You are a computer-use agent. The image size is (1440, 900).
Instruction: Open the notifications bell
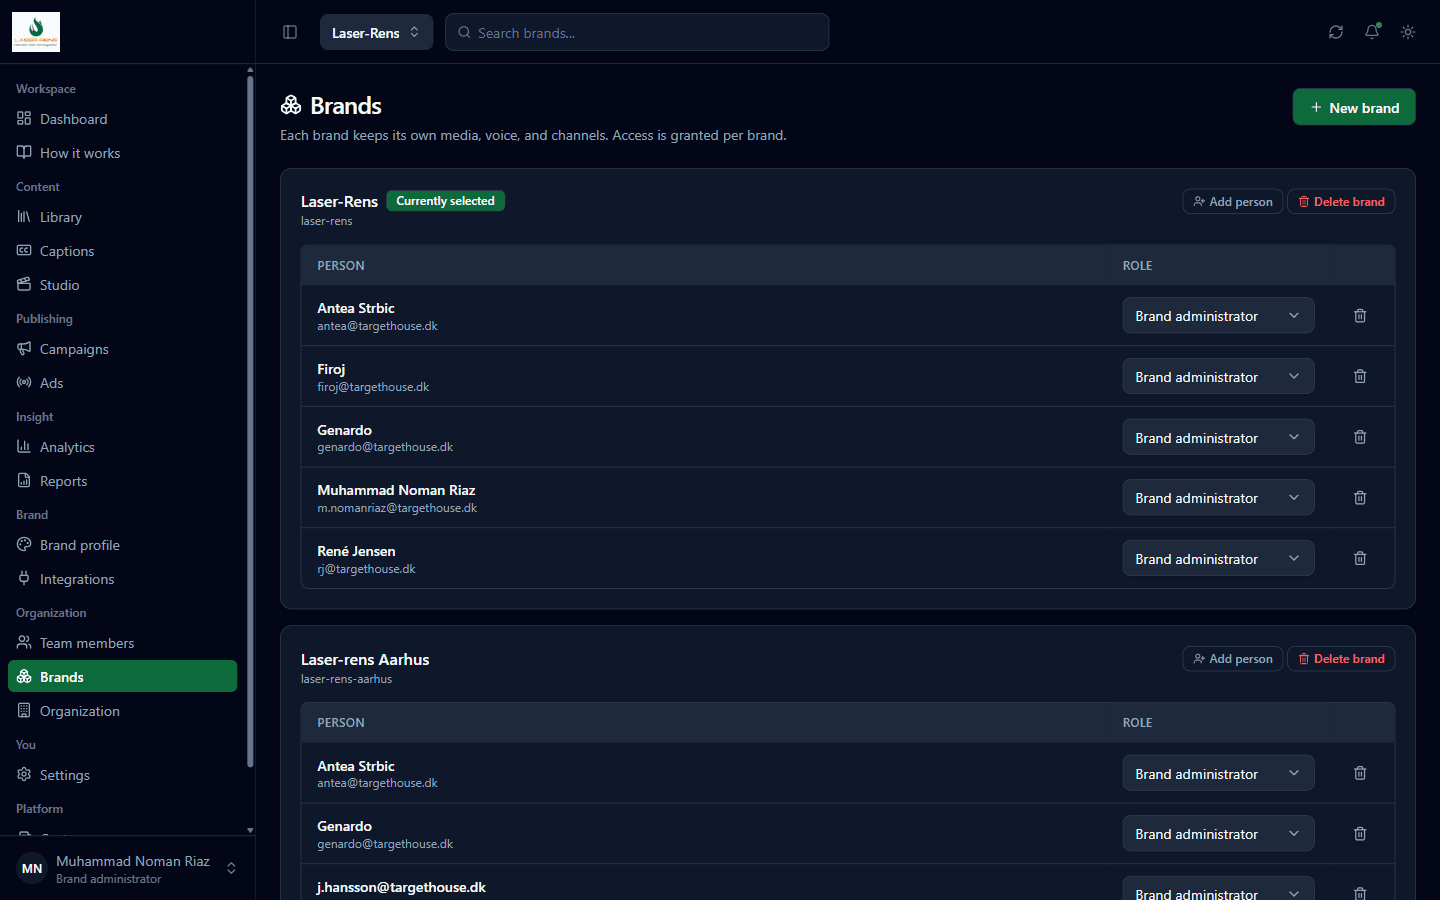pyautogui.click(x=1372, y=32)
